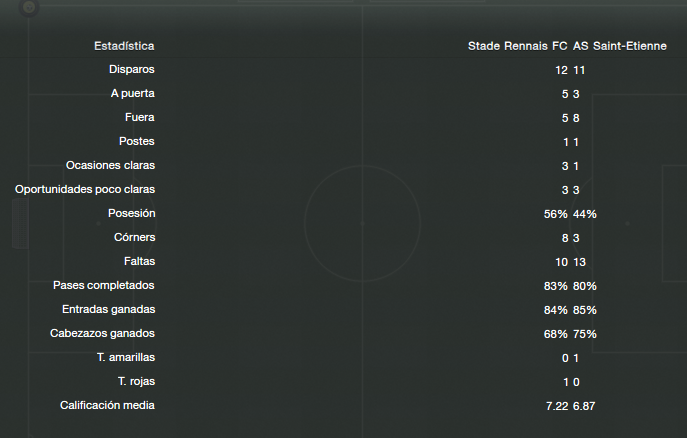The height and width of the screenshot is (438, 687).
Task: Click the Fuera statistic label
Action: 139,117
